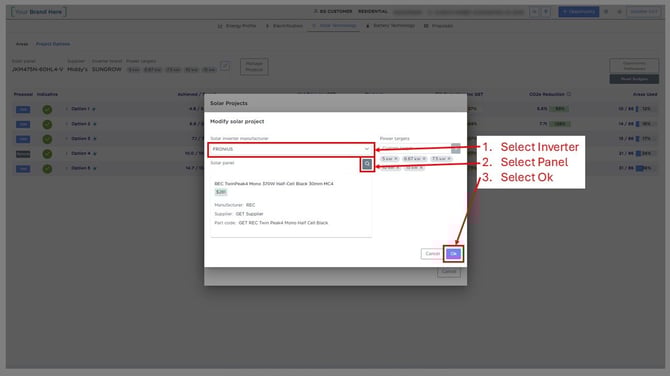This screenshot has height=376, width=670.
Task: Click the green indicator check for Option 1
Action: (x=47, y=109)
